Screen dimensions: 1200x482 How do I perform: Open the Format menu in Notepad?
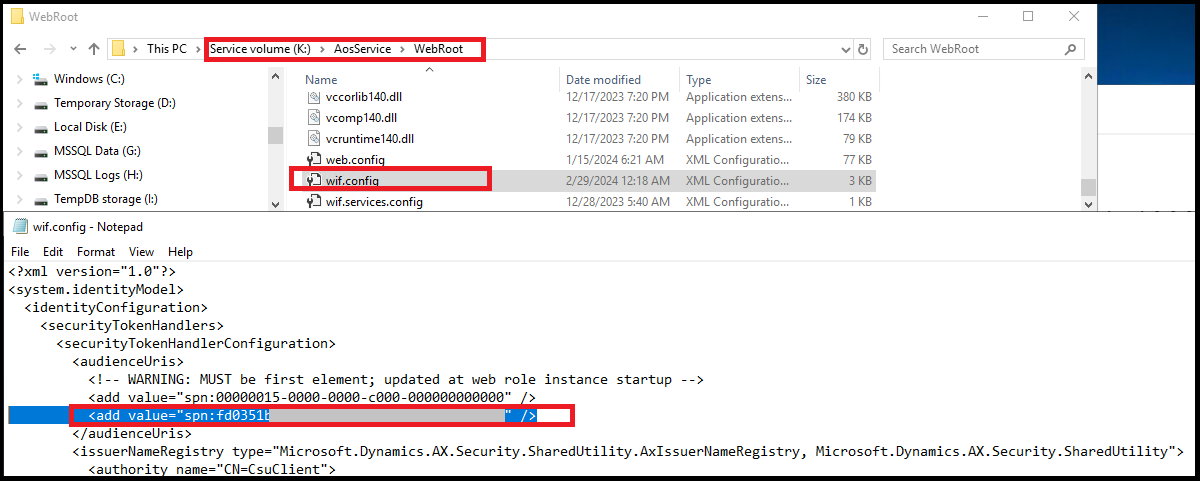[96, 252]
